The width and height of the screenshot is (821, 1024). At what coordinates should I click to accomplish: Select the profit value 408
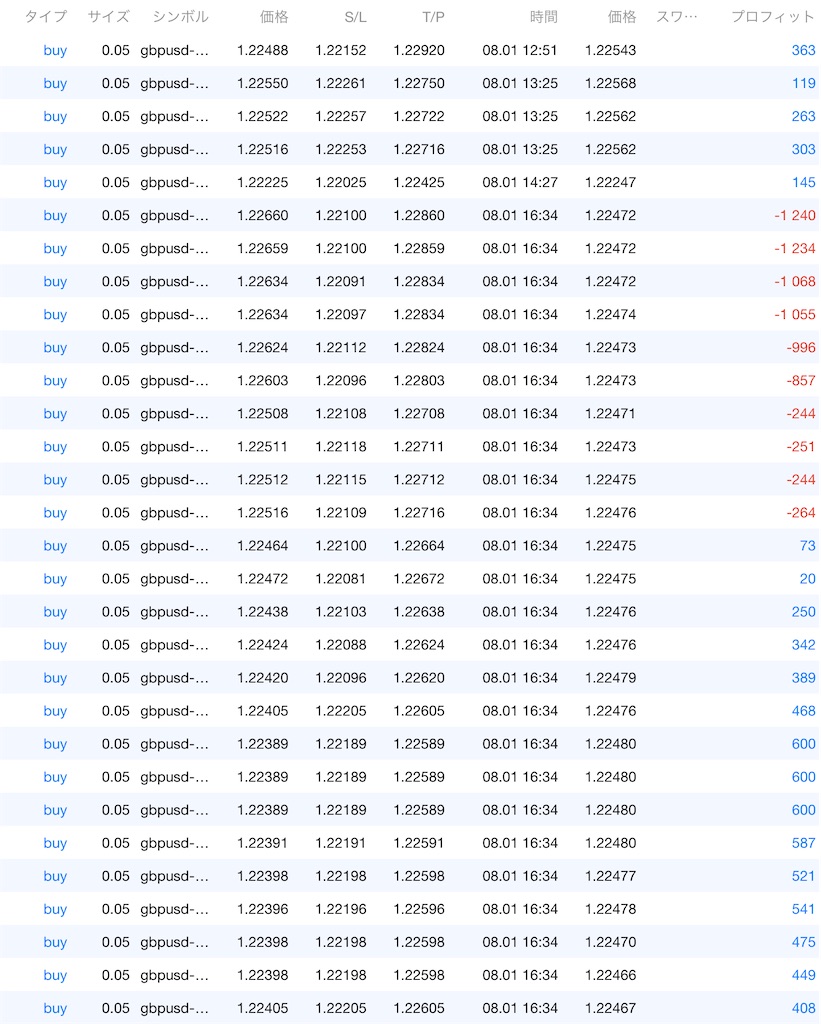tap(803, 1008)
